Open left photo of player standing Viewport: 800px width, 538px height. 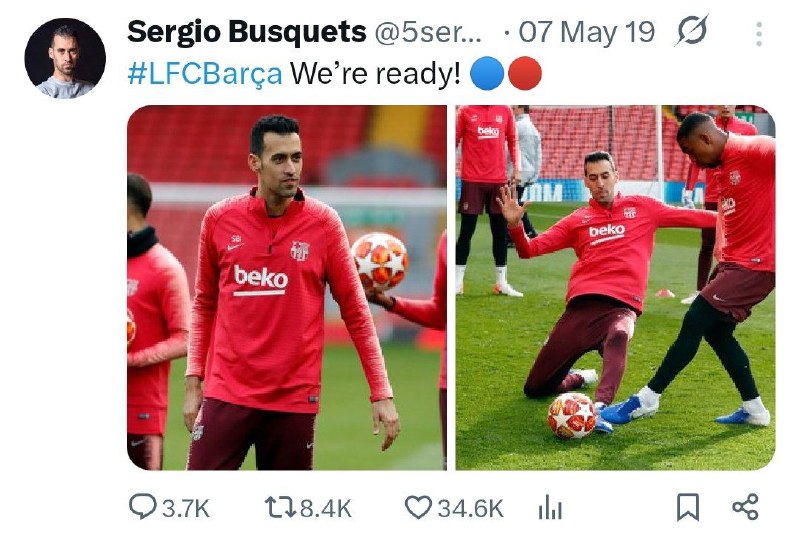[287, 287]
